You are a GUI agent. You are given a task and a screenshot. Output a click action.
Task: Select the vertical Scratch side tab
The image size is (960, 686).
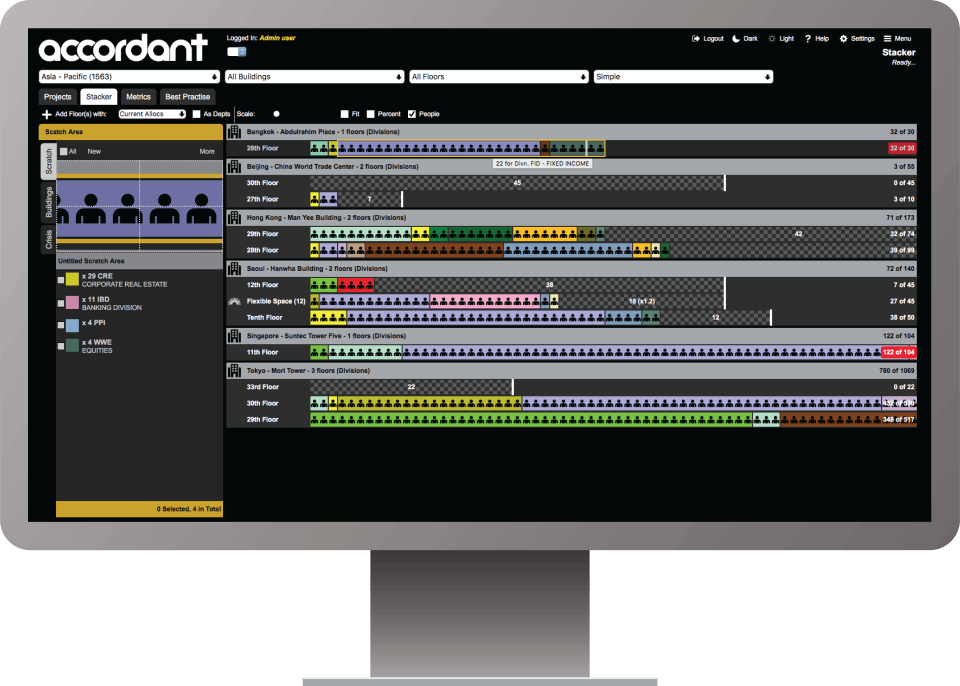pos(48,162)
